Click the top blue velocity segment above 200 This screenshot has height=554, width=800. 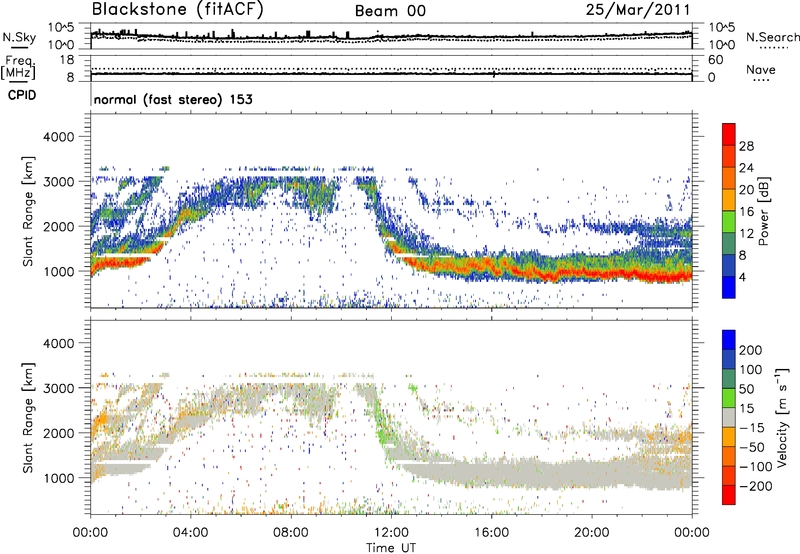point(729,340)
